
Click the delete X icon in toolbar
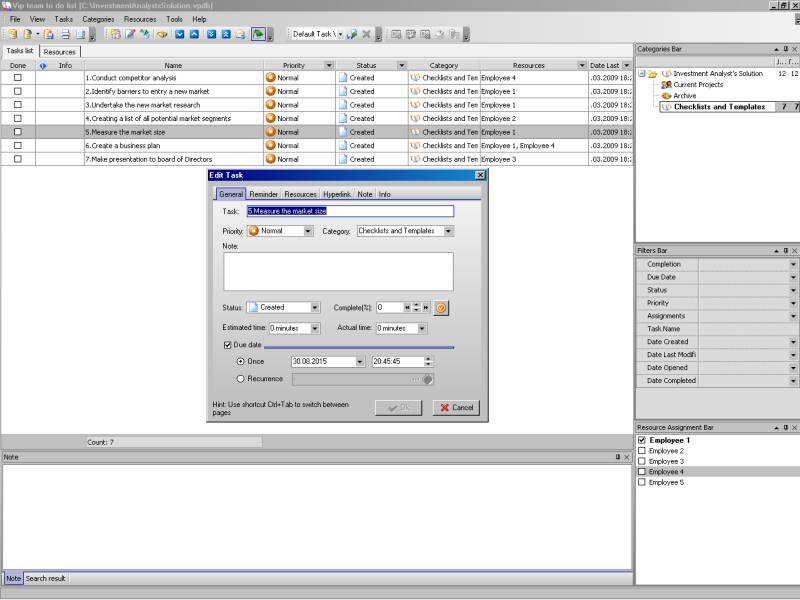(366, 34)
